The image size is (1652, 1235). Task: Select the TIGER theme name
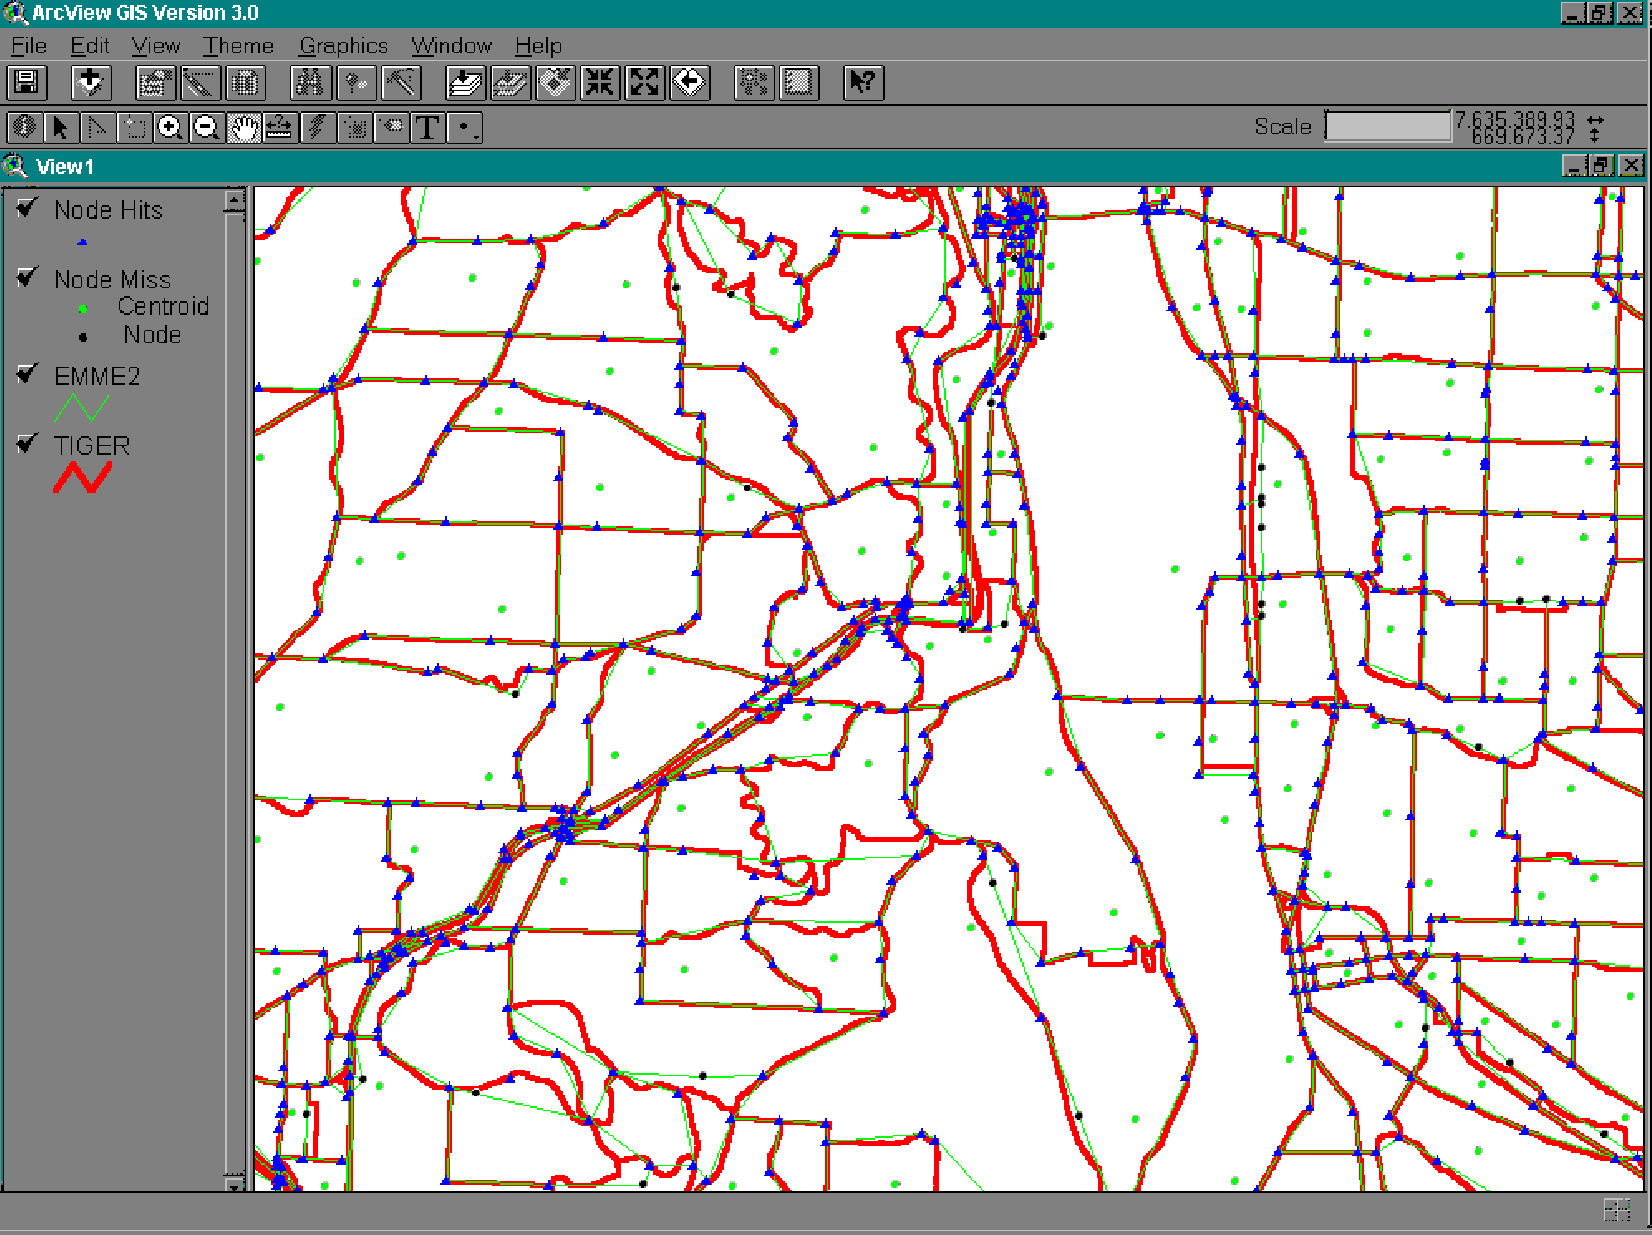(92, 445)
